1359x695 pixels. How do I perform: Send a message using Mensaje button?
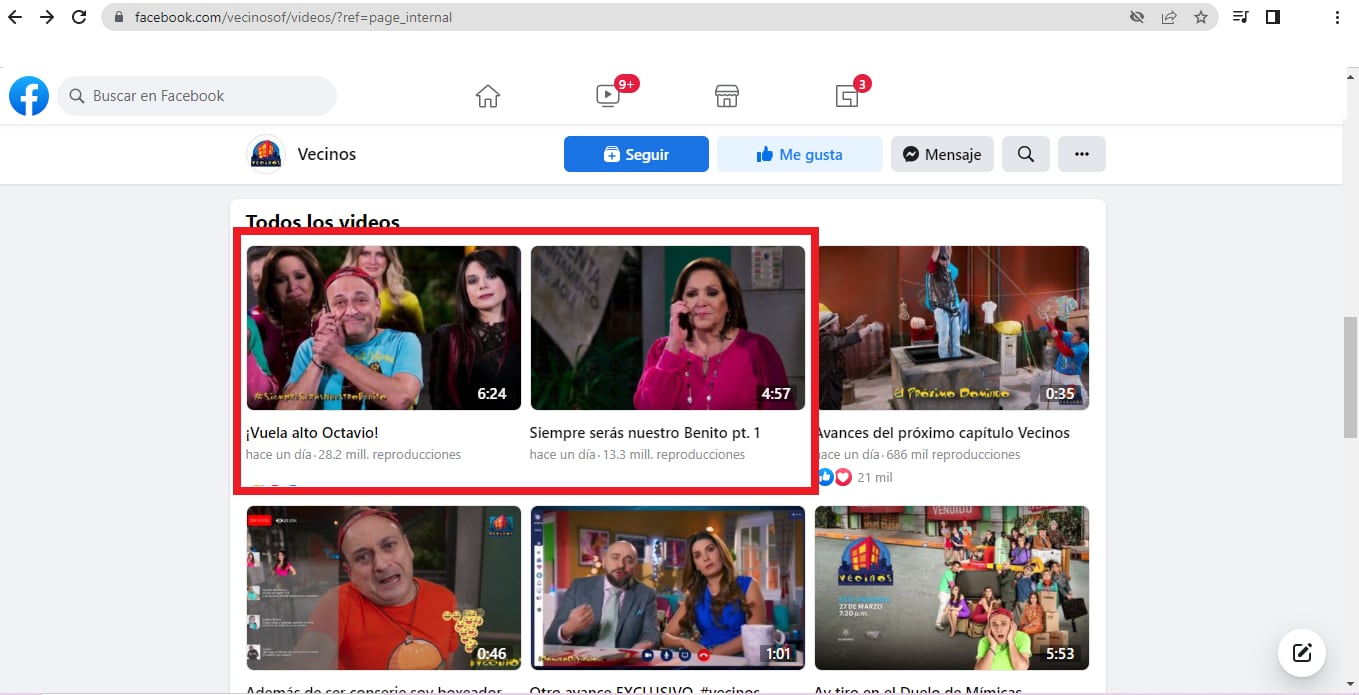pyautogui.click(x=942, y=155)
